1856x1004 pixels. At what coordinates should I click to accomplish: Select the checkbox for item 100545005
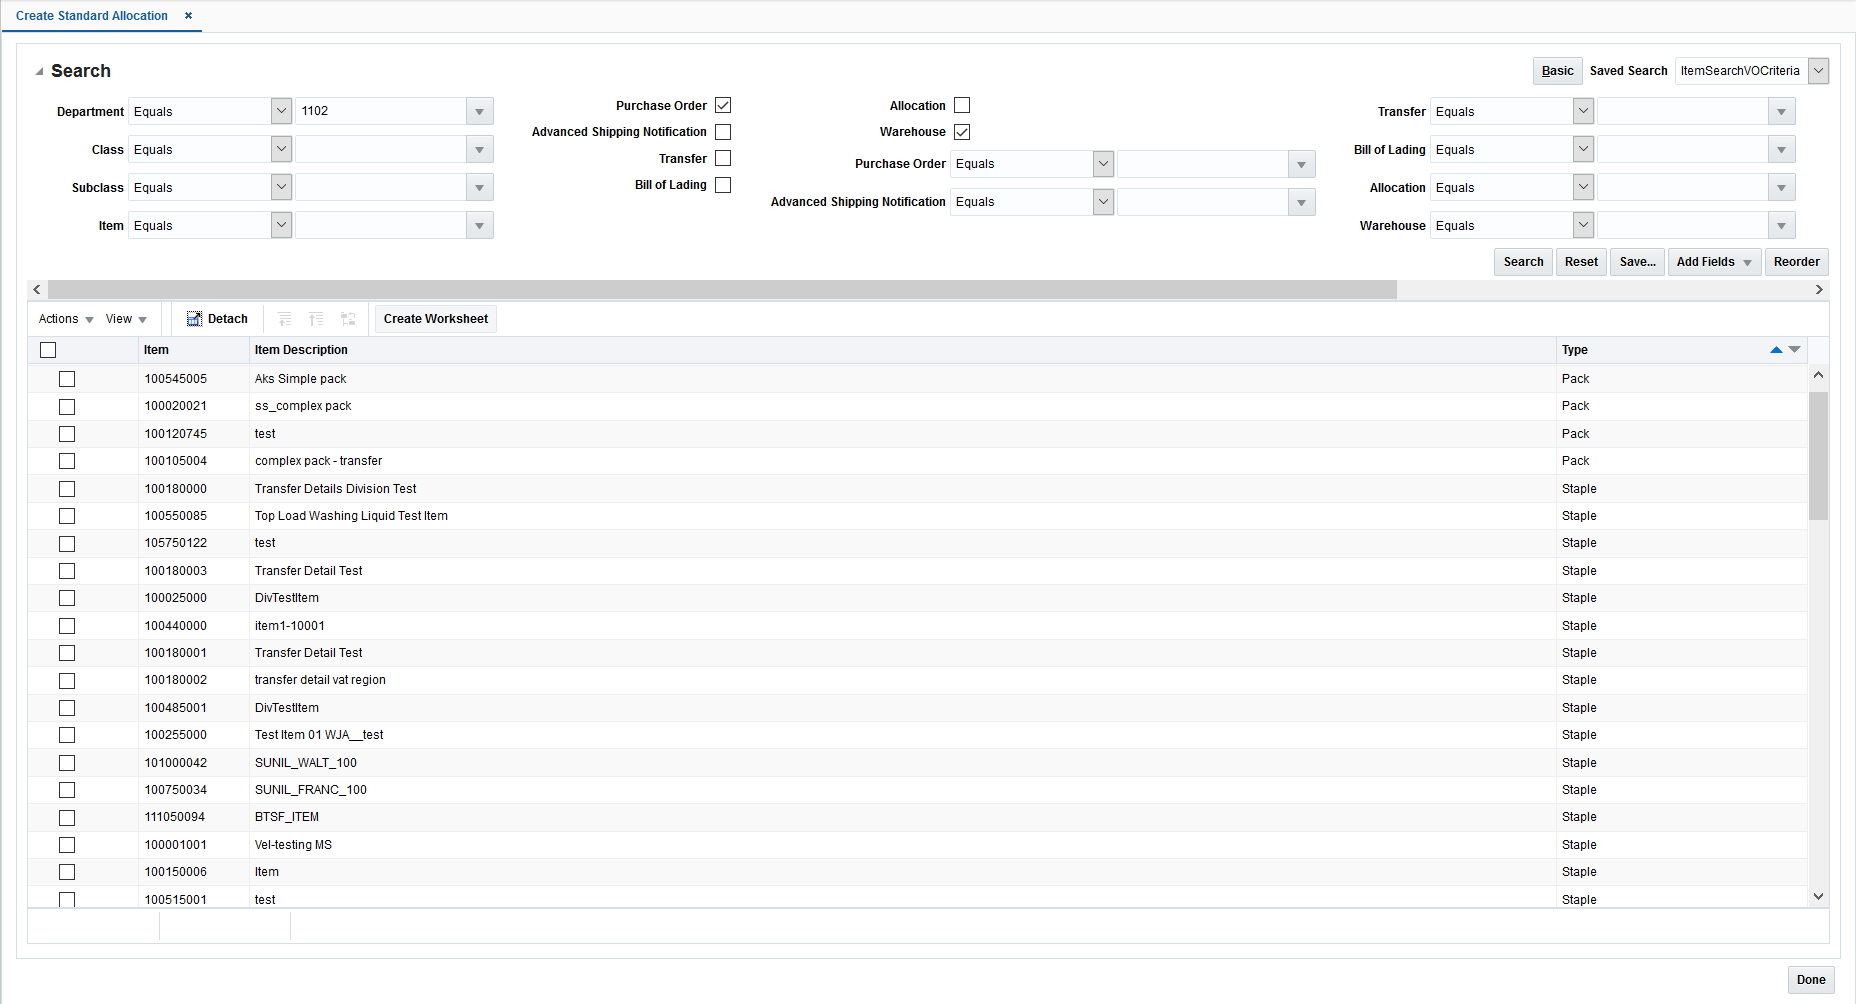click(x=67, y=379)
